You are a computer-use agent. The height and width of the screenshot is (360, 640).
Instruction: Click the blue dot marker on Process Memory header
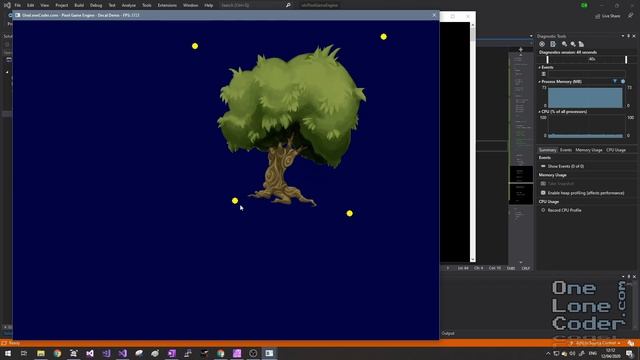pos(623,82)
